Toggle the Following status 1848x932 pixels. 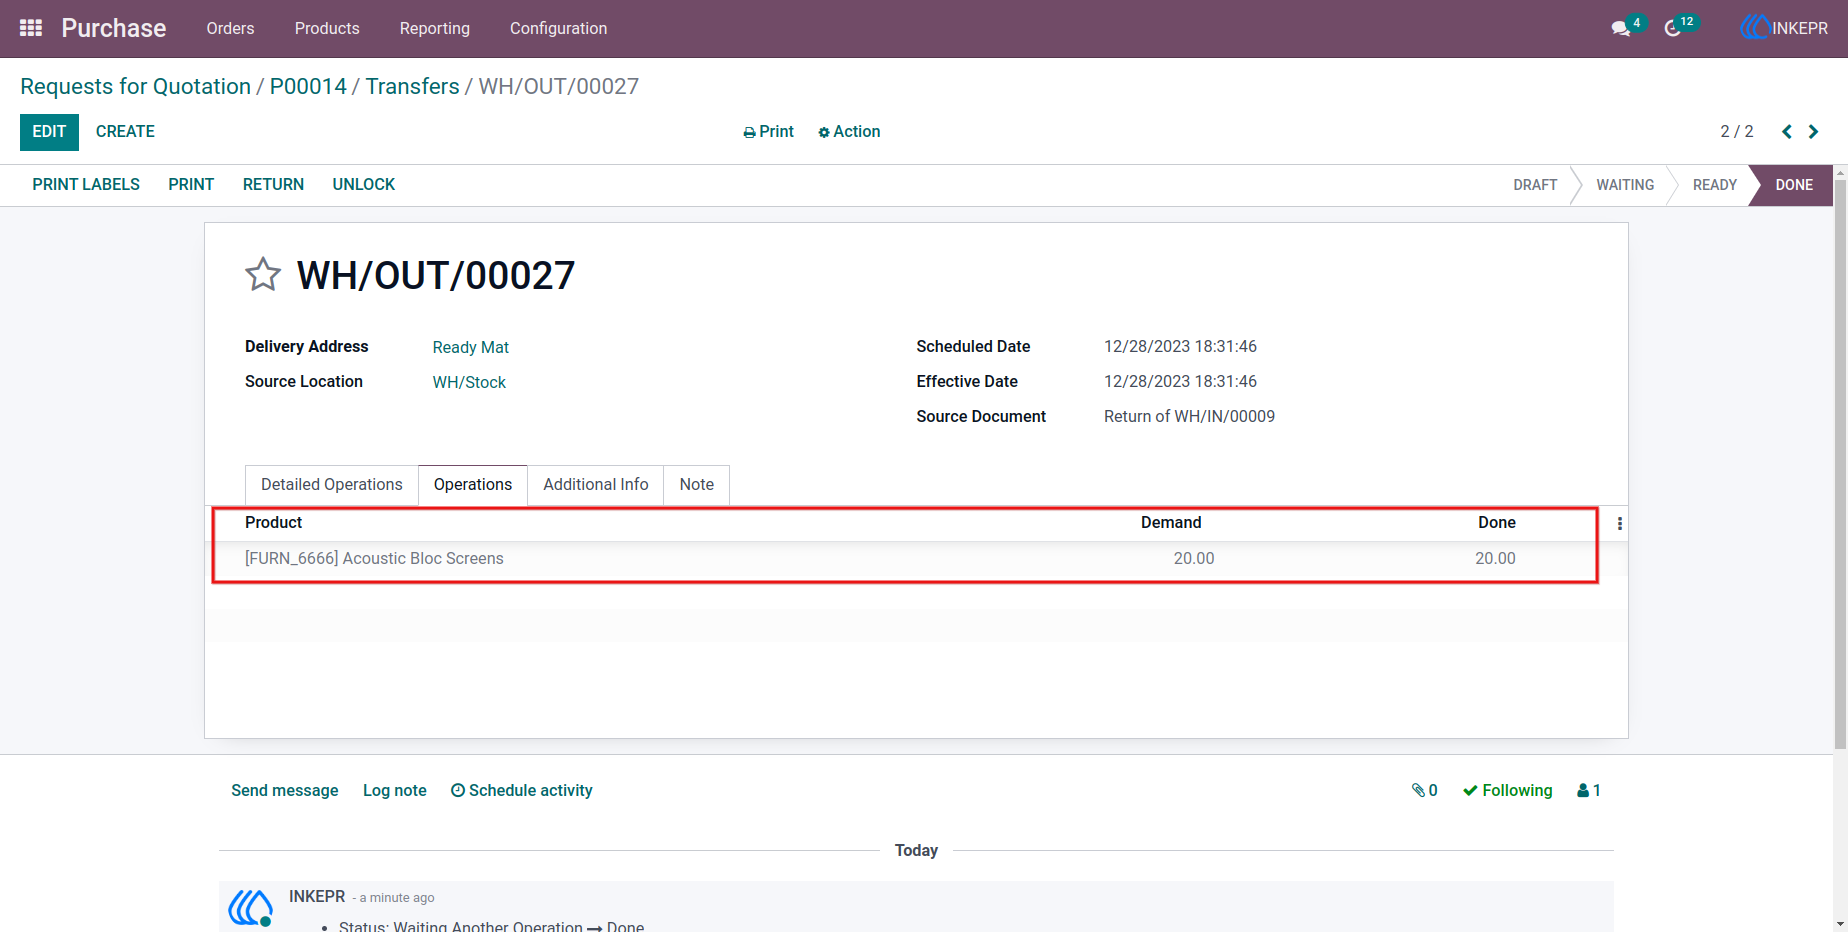[1508, 790]
